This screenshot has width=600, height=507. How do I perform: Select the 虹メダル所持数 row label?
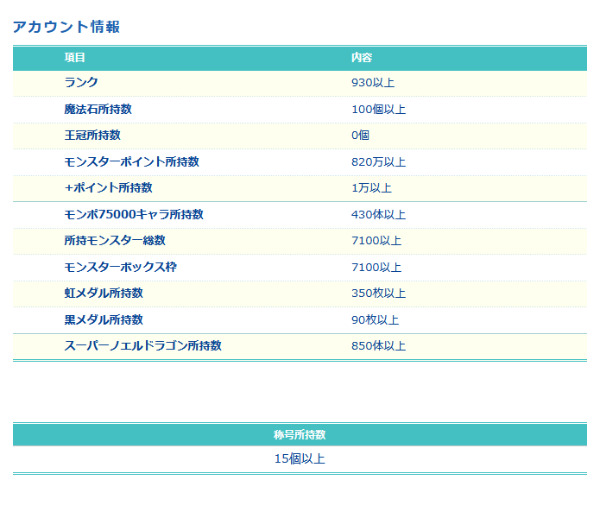(103, 293)
